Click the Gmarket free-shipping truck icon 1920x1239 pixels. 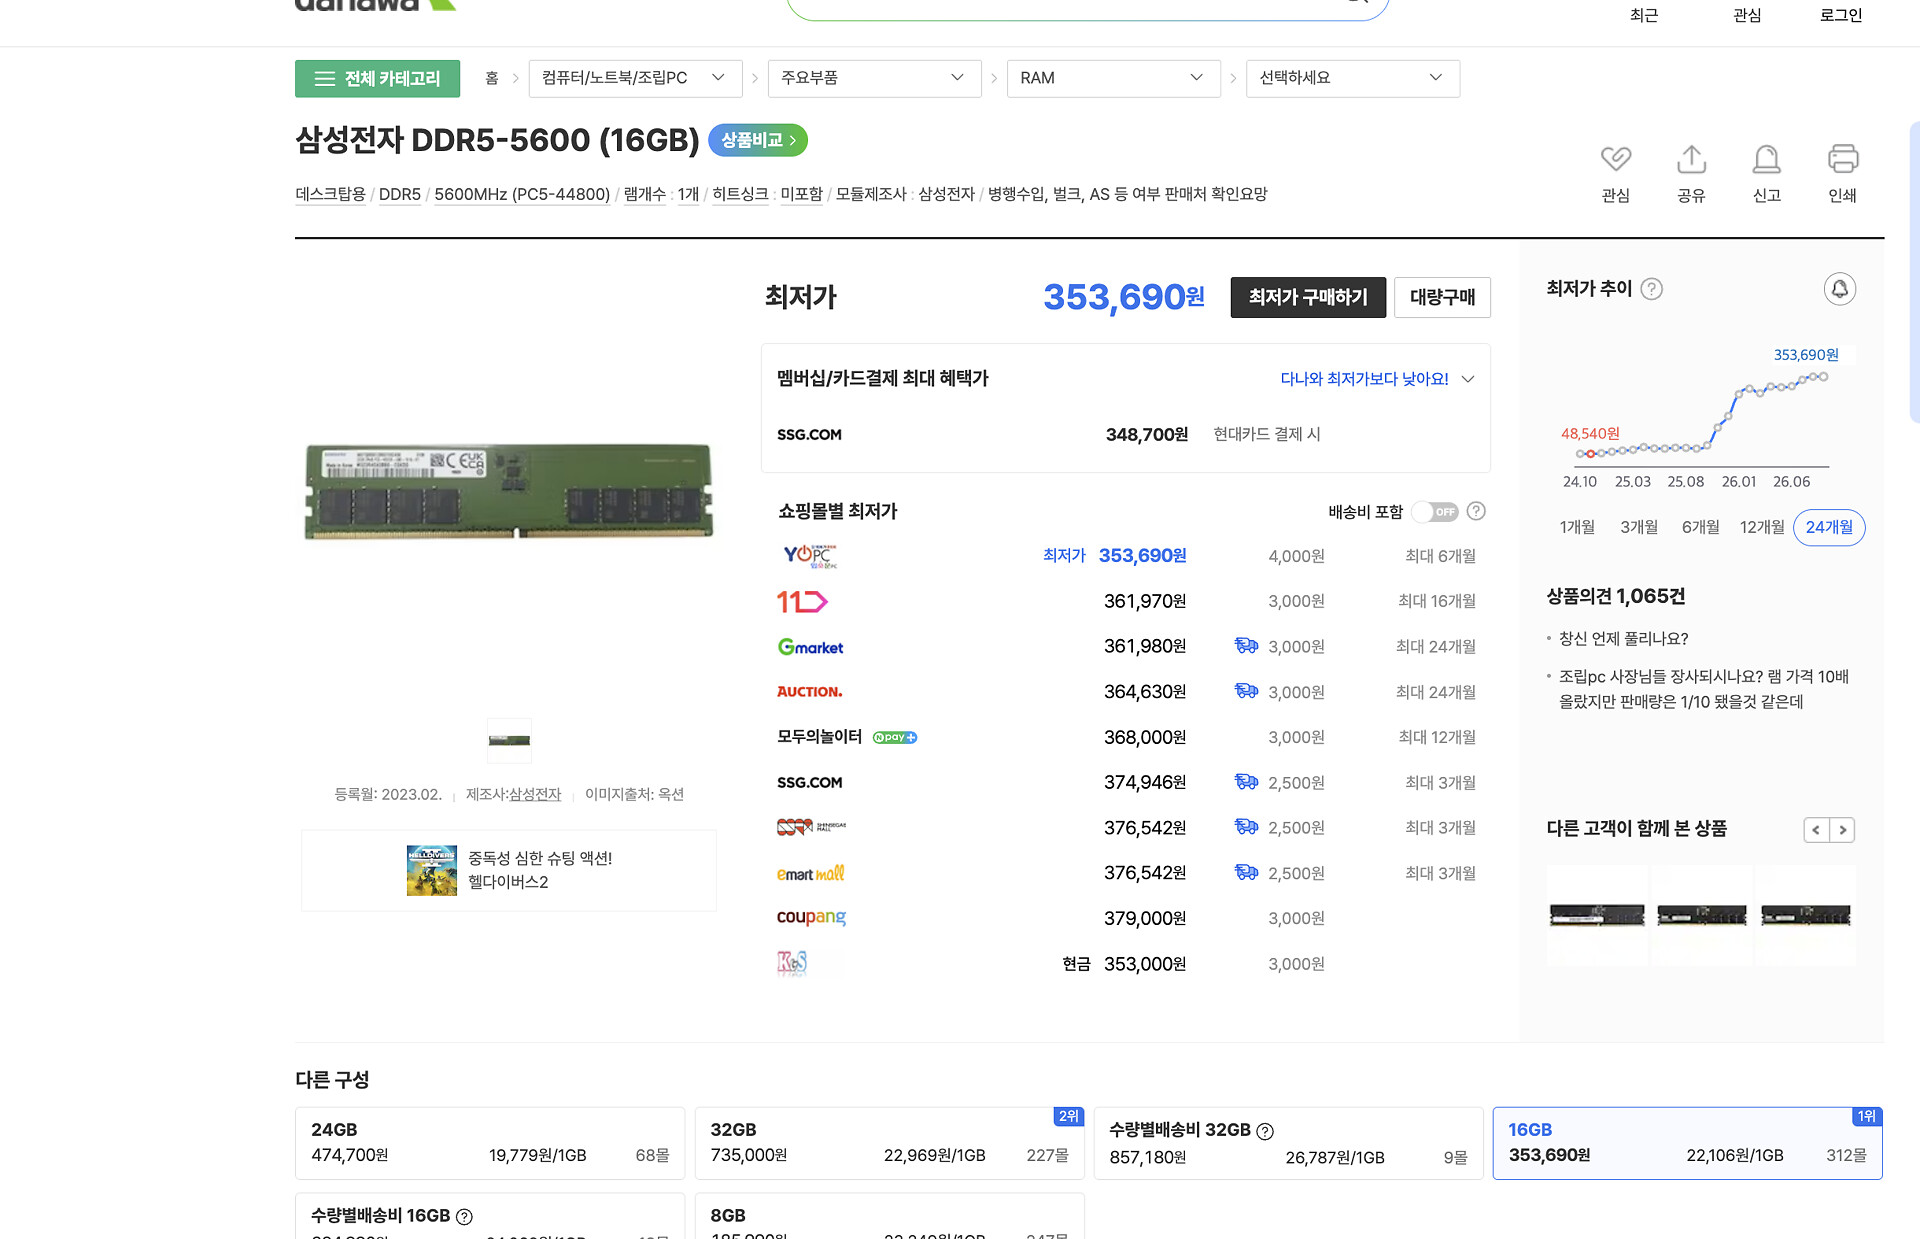[x=1246, y=646]
